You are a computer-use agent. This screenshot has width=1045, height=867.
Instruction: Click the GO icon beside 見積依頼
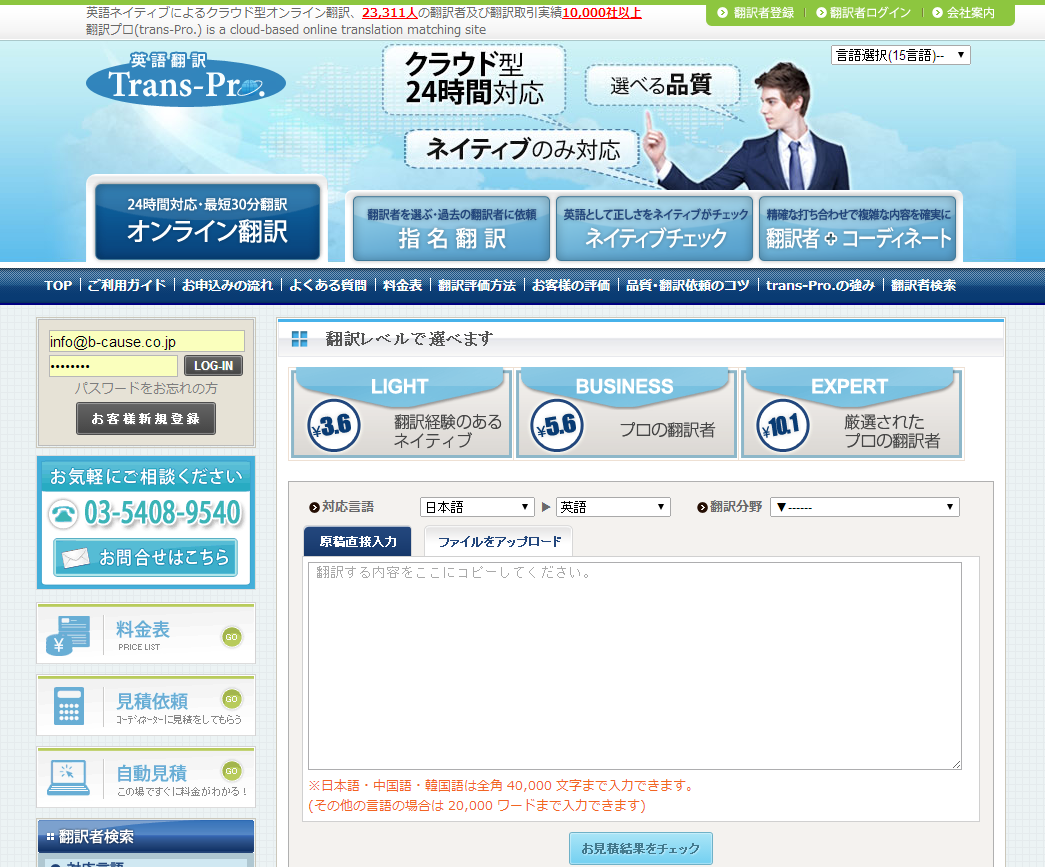231,698
